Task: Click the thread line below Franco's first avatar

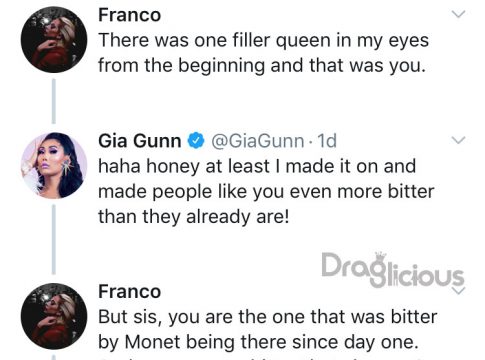Action: tap(54, 101)
